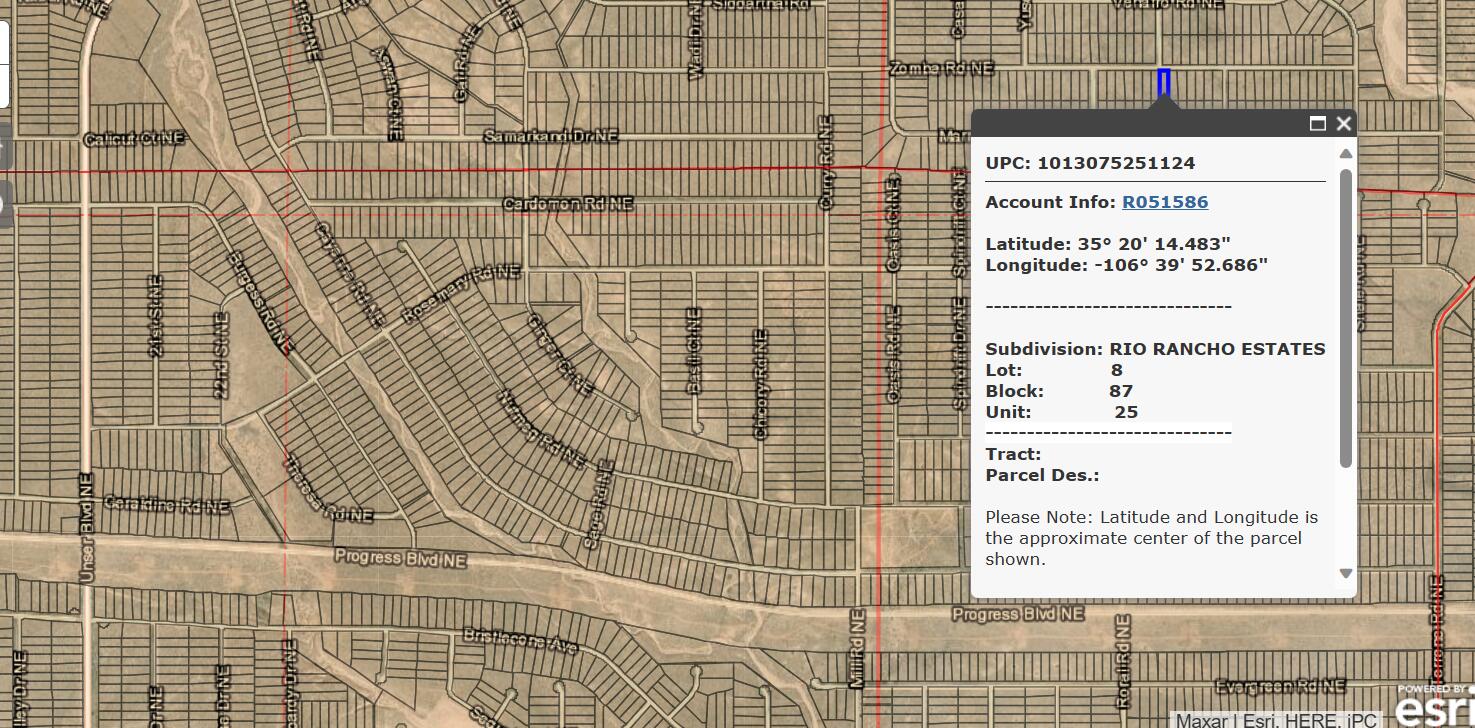Click the Curry Rd NE label
Viewport: 1475px width, 728px height.
[x=826, y=161]
